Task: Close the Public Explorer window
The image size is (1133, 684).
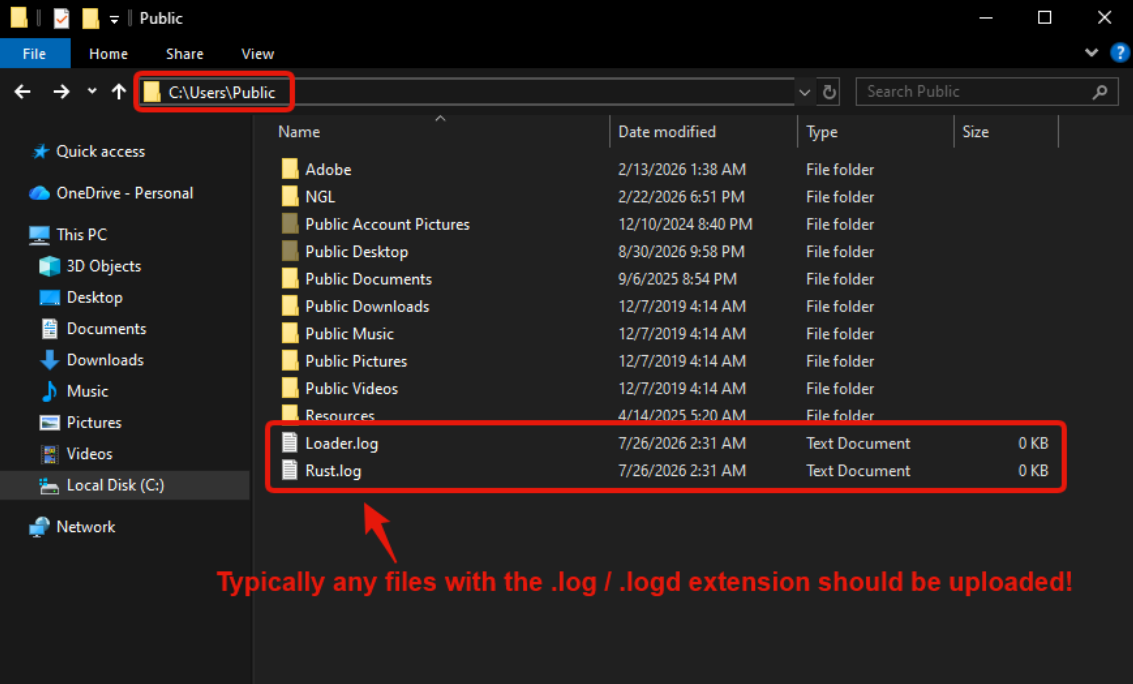Action: pos(1104,17)
